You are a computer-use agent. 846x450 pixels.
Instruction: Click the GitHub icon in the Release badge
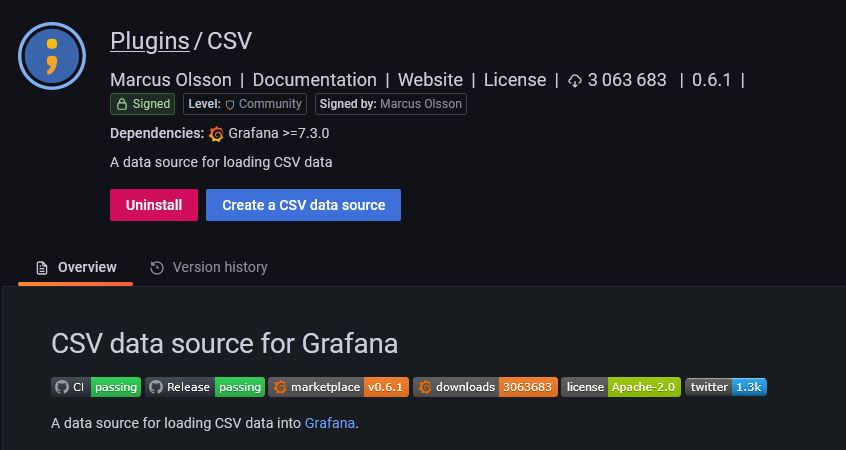coord(156,387)
